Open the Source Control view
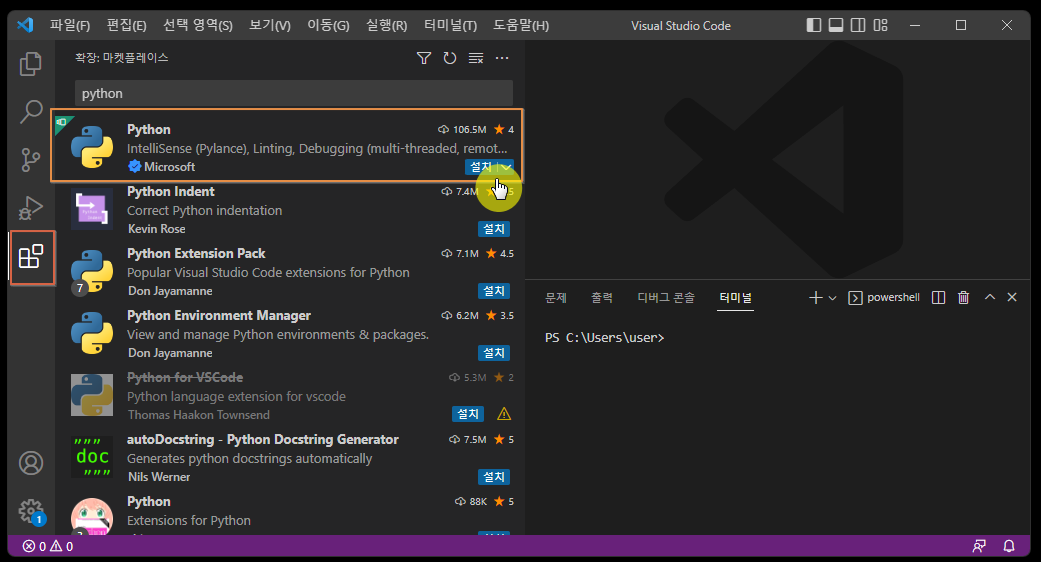The image size is (1041, 562). point(31,160)
